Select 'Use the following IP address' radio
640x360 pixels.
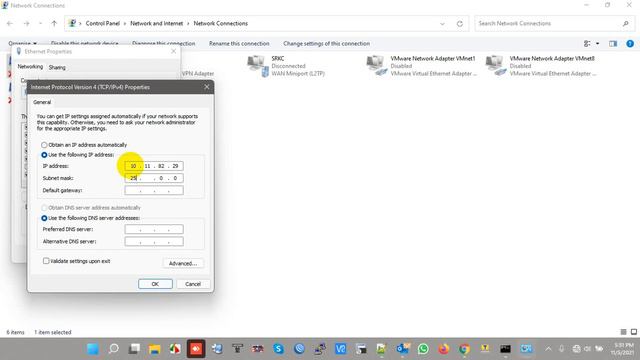(44, 155)
